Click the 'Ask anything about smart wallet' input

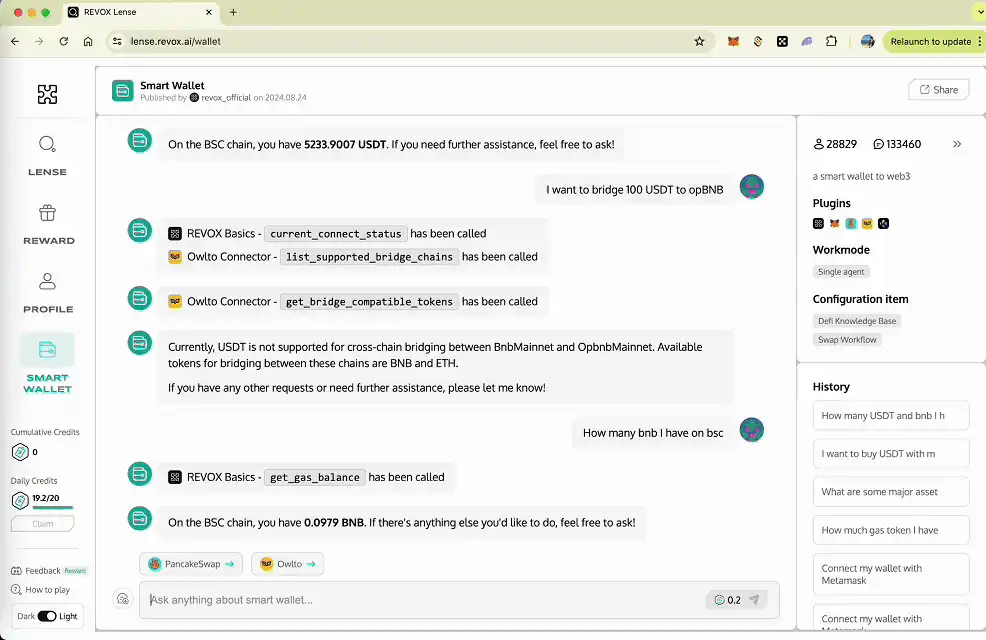pyautogui.click(x=420, y=600)
